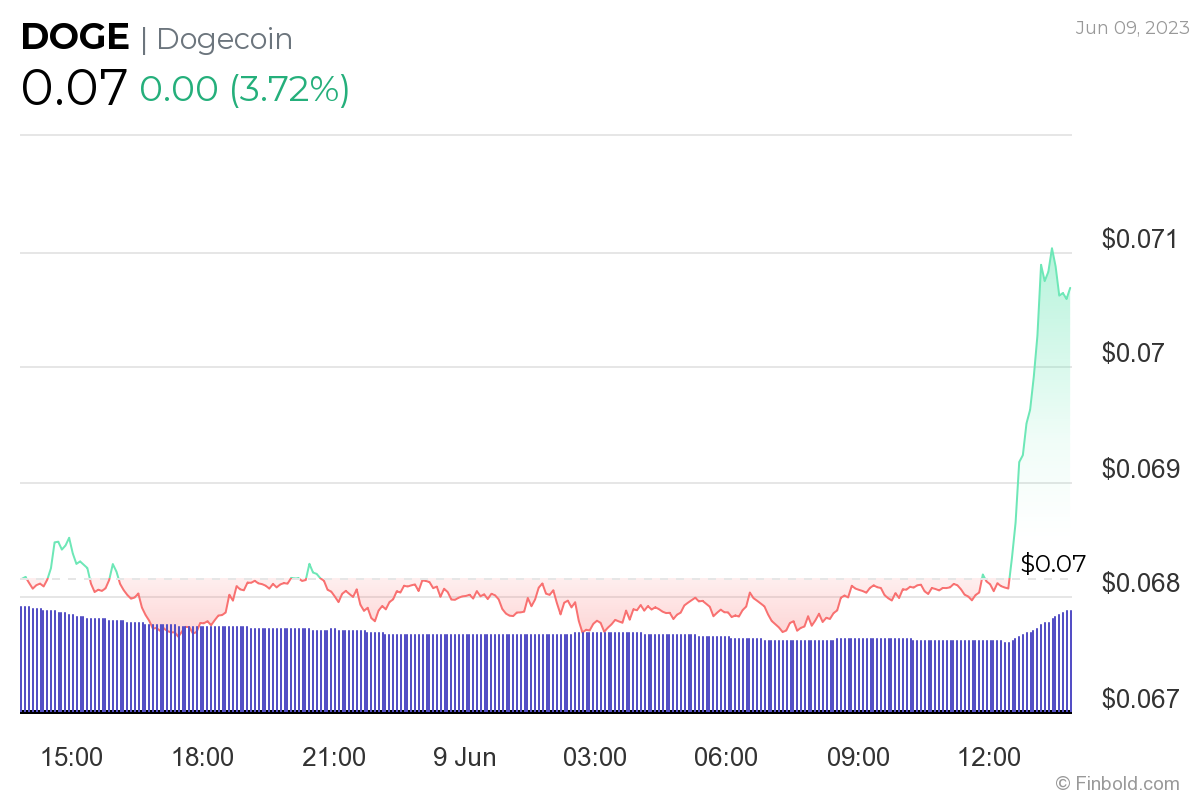The height and width of the screenshot is (800, 1200).
Task: Click the 09:00 time axis label
Action: point(857,757)
